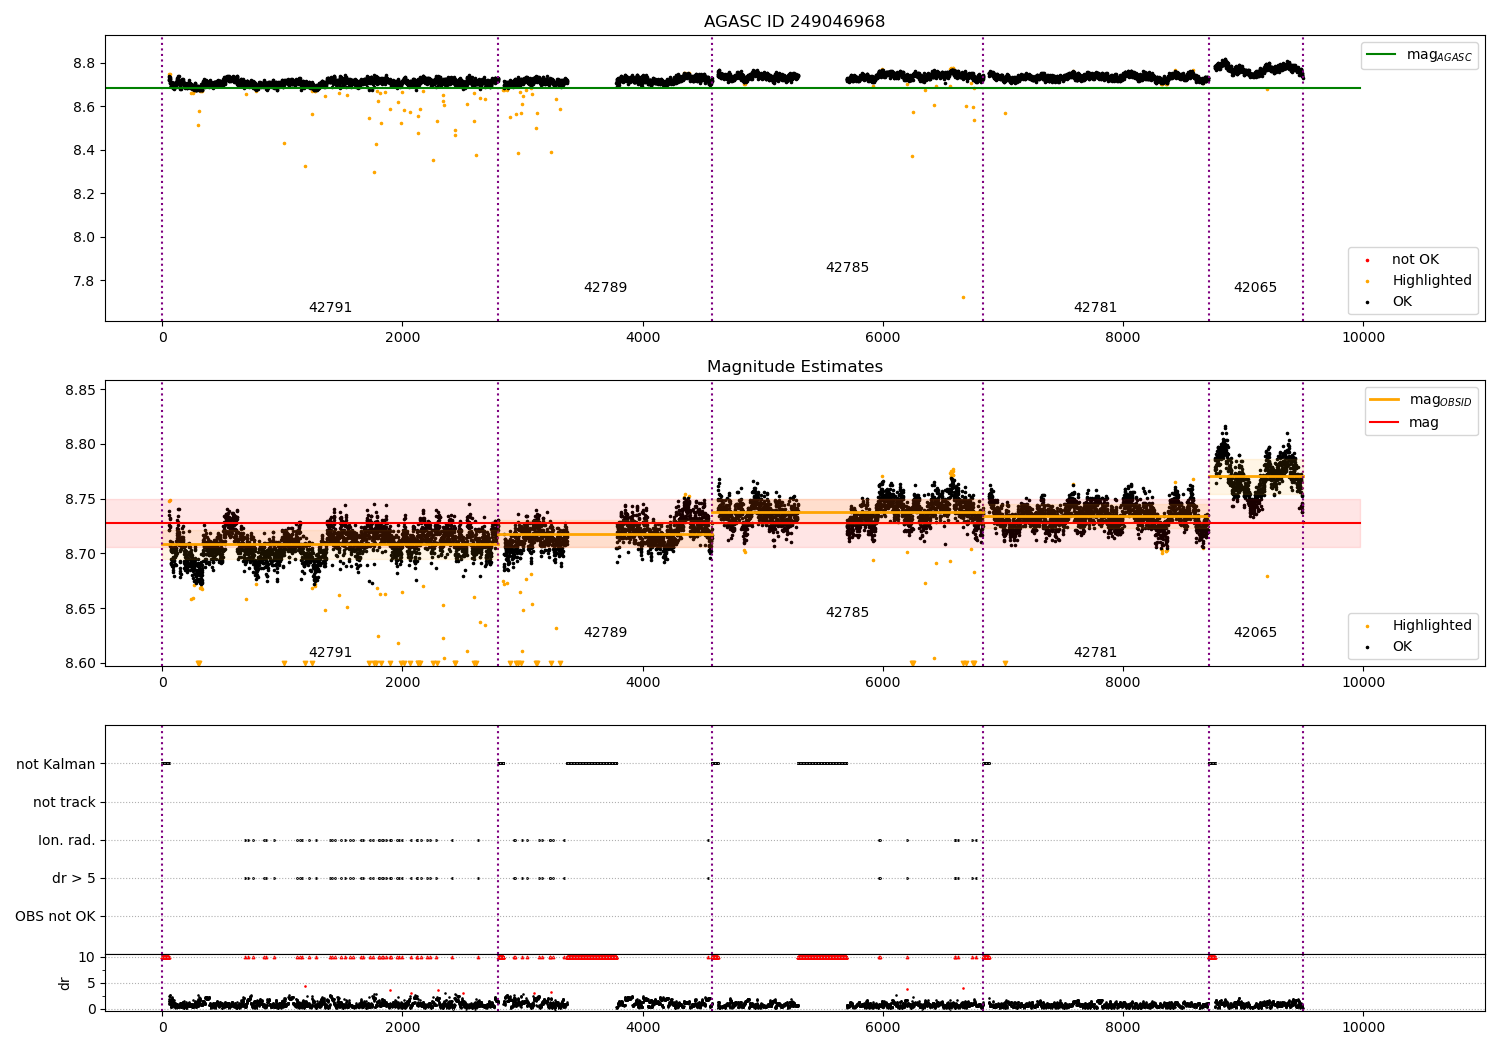Select x-axis tick 10000 under the dr plot
The width and height of the screenshot is (1500, 1050).
pyautogui.click(x=1363, y=1028)
